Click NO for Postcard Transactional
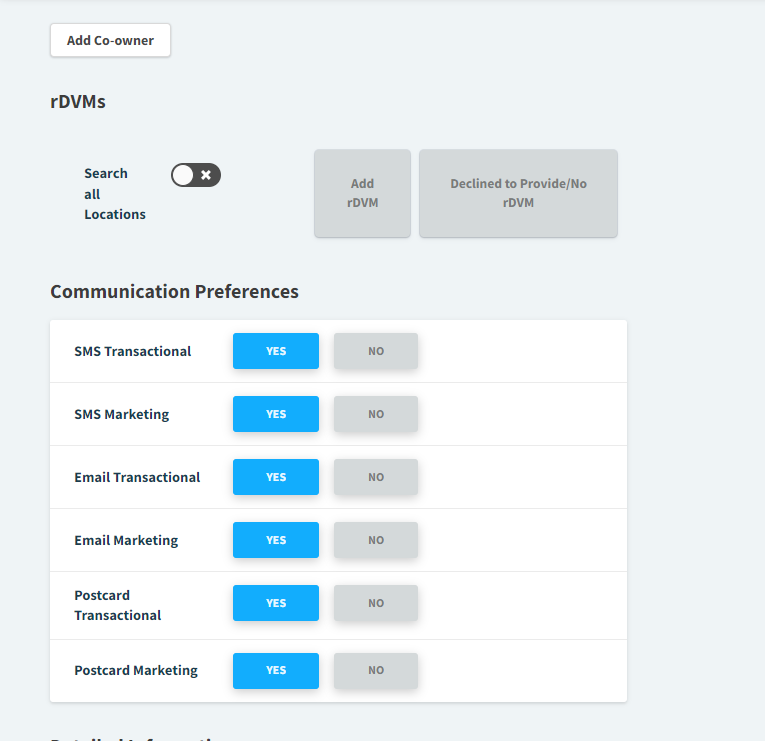This screenshot has height=741, width=765. pyautogui.click(x=376, y=603)
